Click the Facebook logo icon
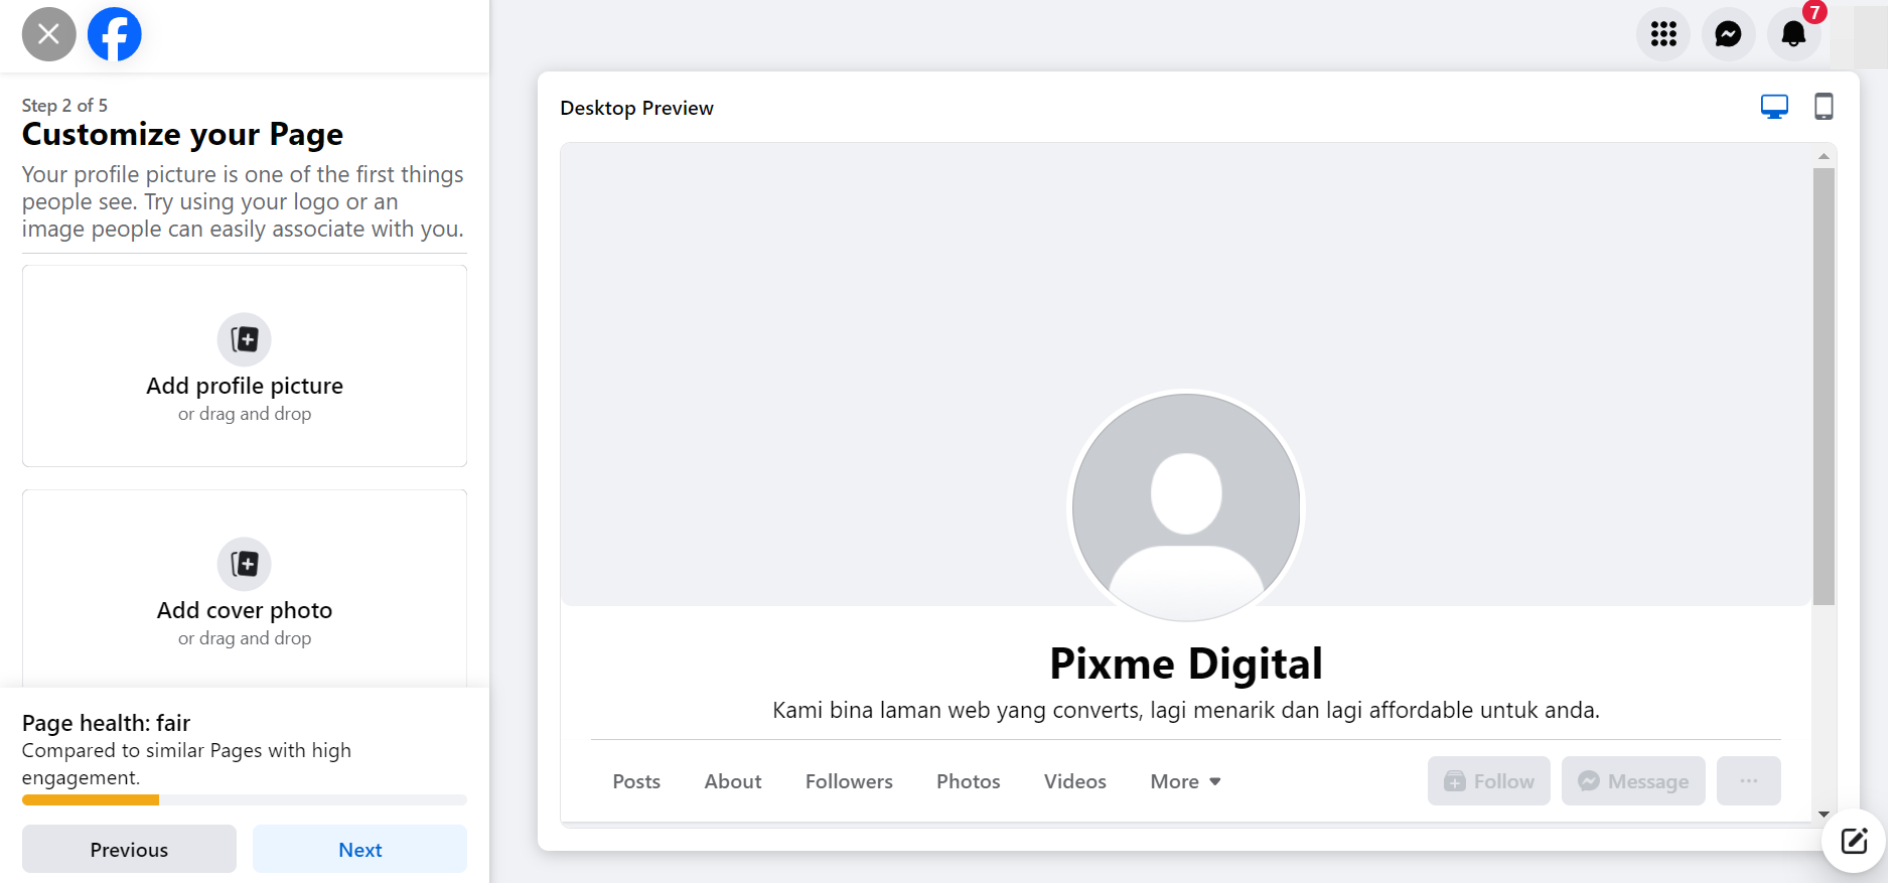Screen dimensions: 1888x883 (x=115, y=35)
